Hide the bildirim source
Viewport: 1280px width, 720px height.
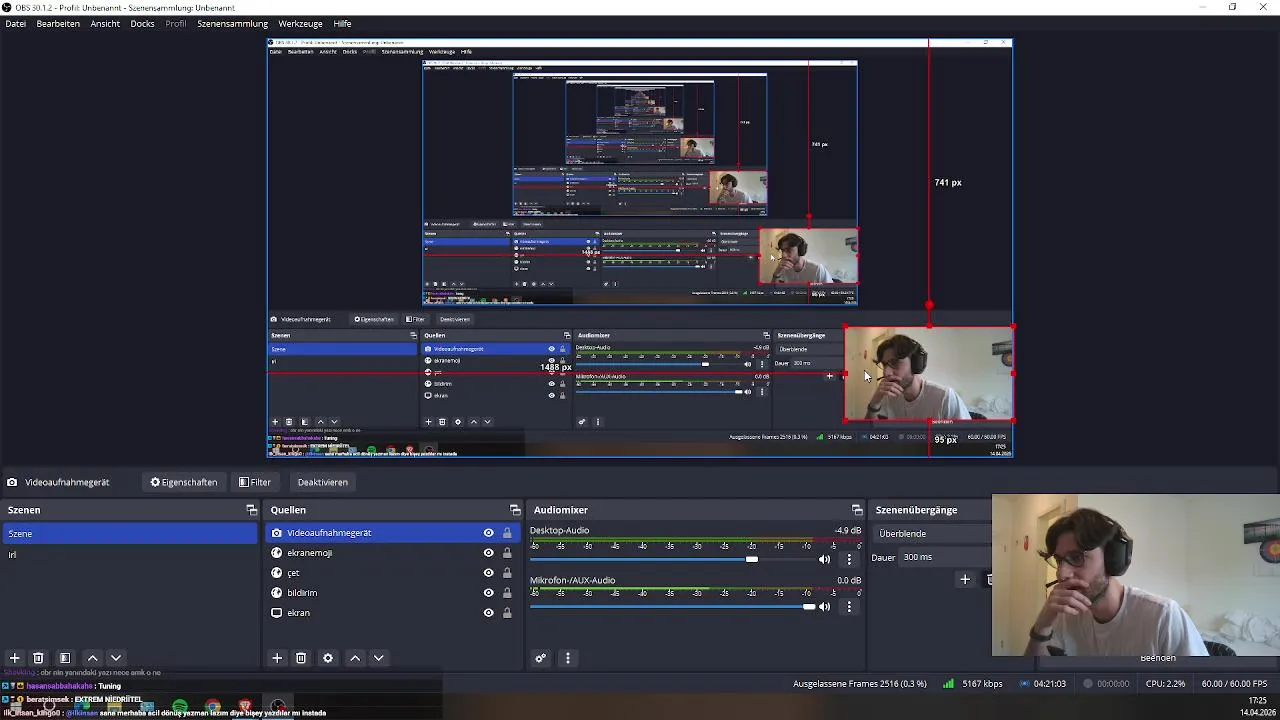point(488,593)
